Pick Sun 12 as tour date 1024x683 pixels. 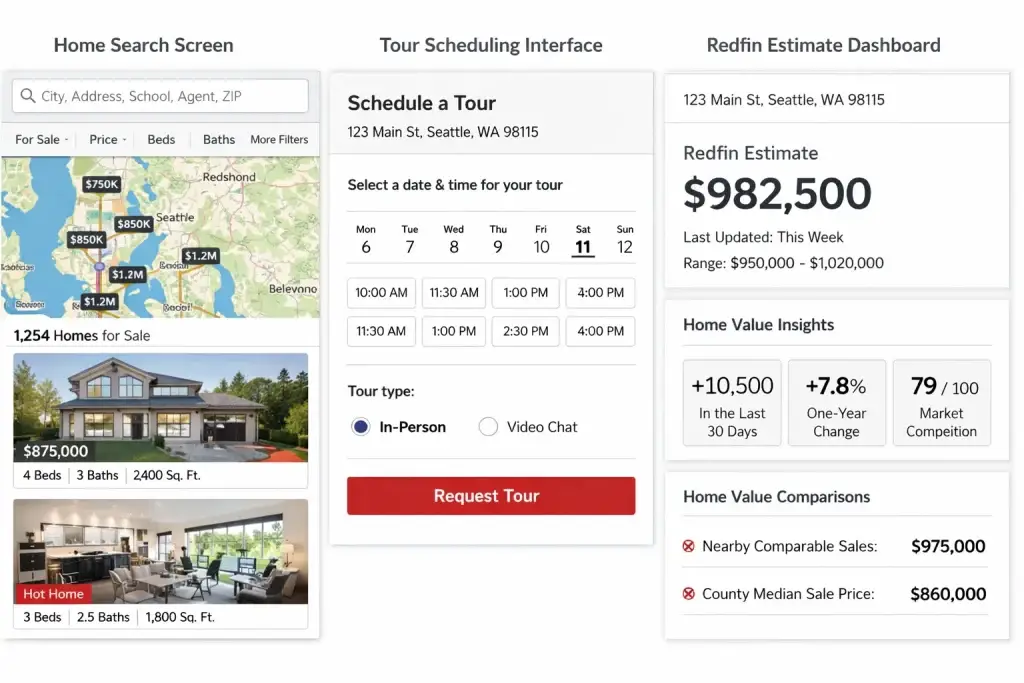(x=624, y=240)
